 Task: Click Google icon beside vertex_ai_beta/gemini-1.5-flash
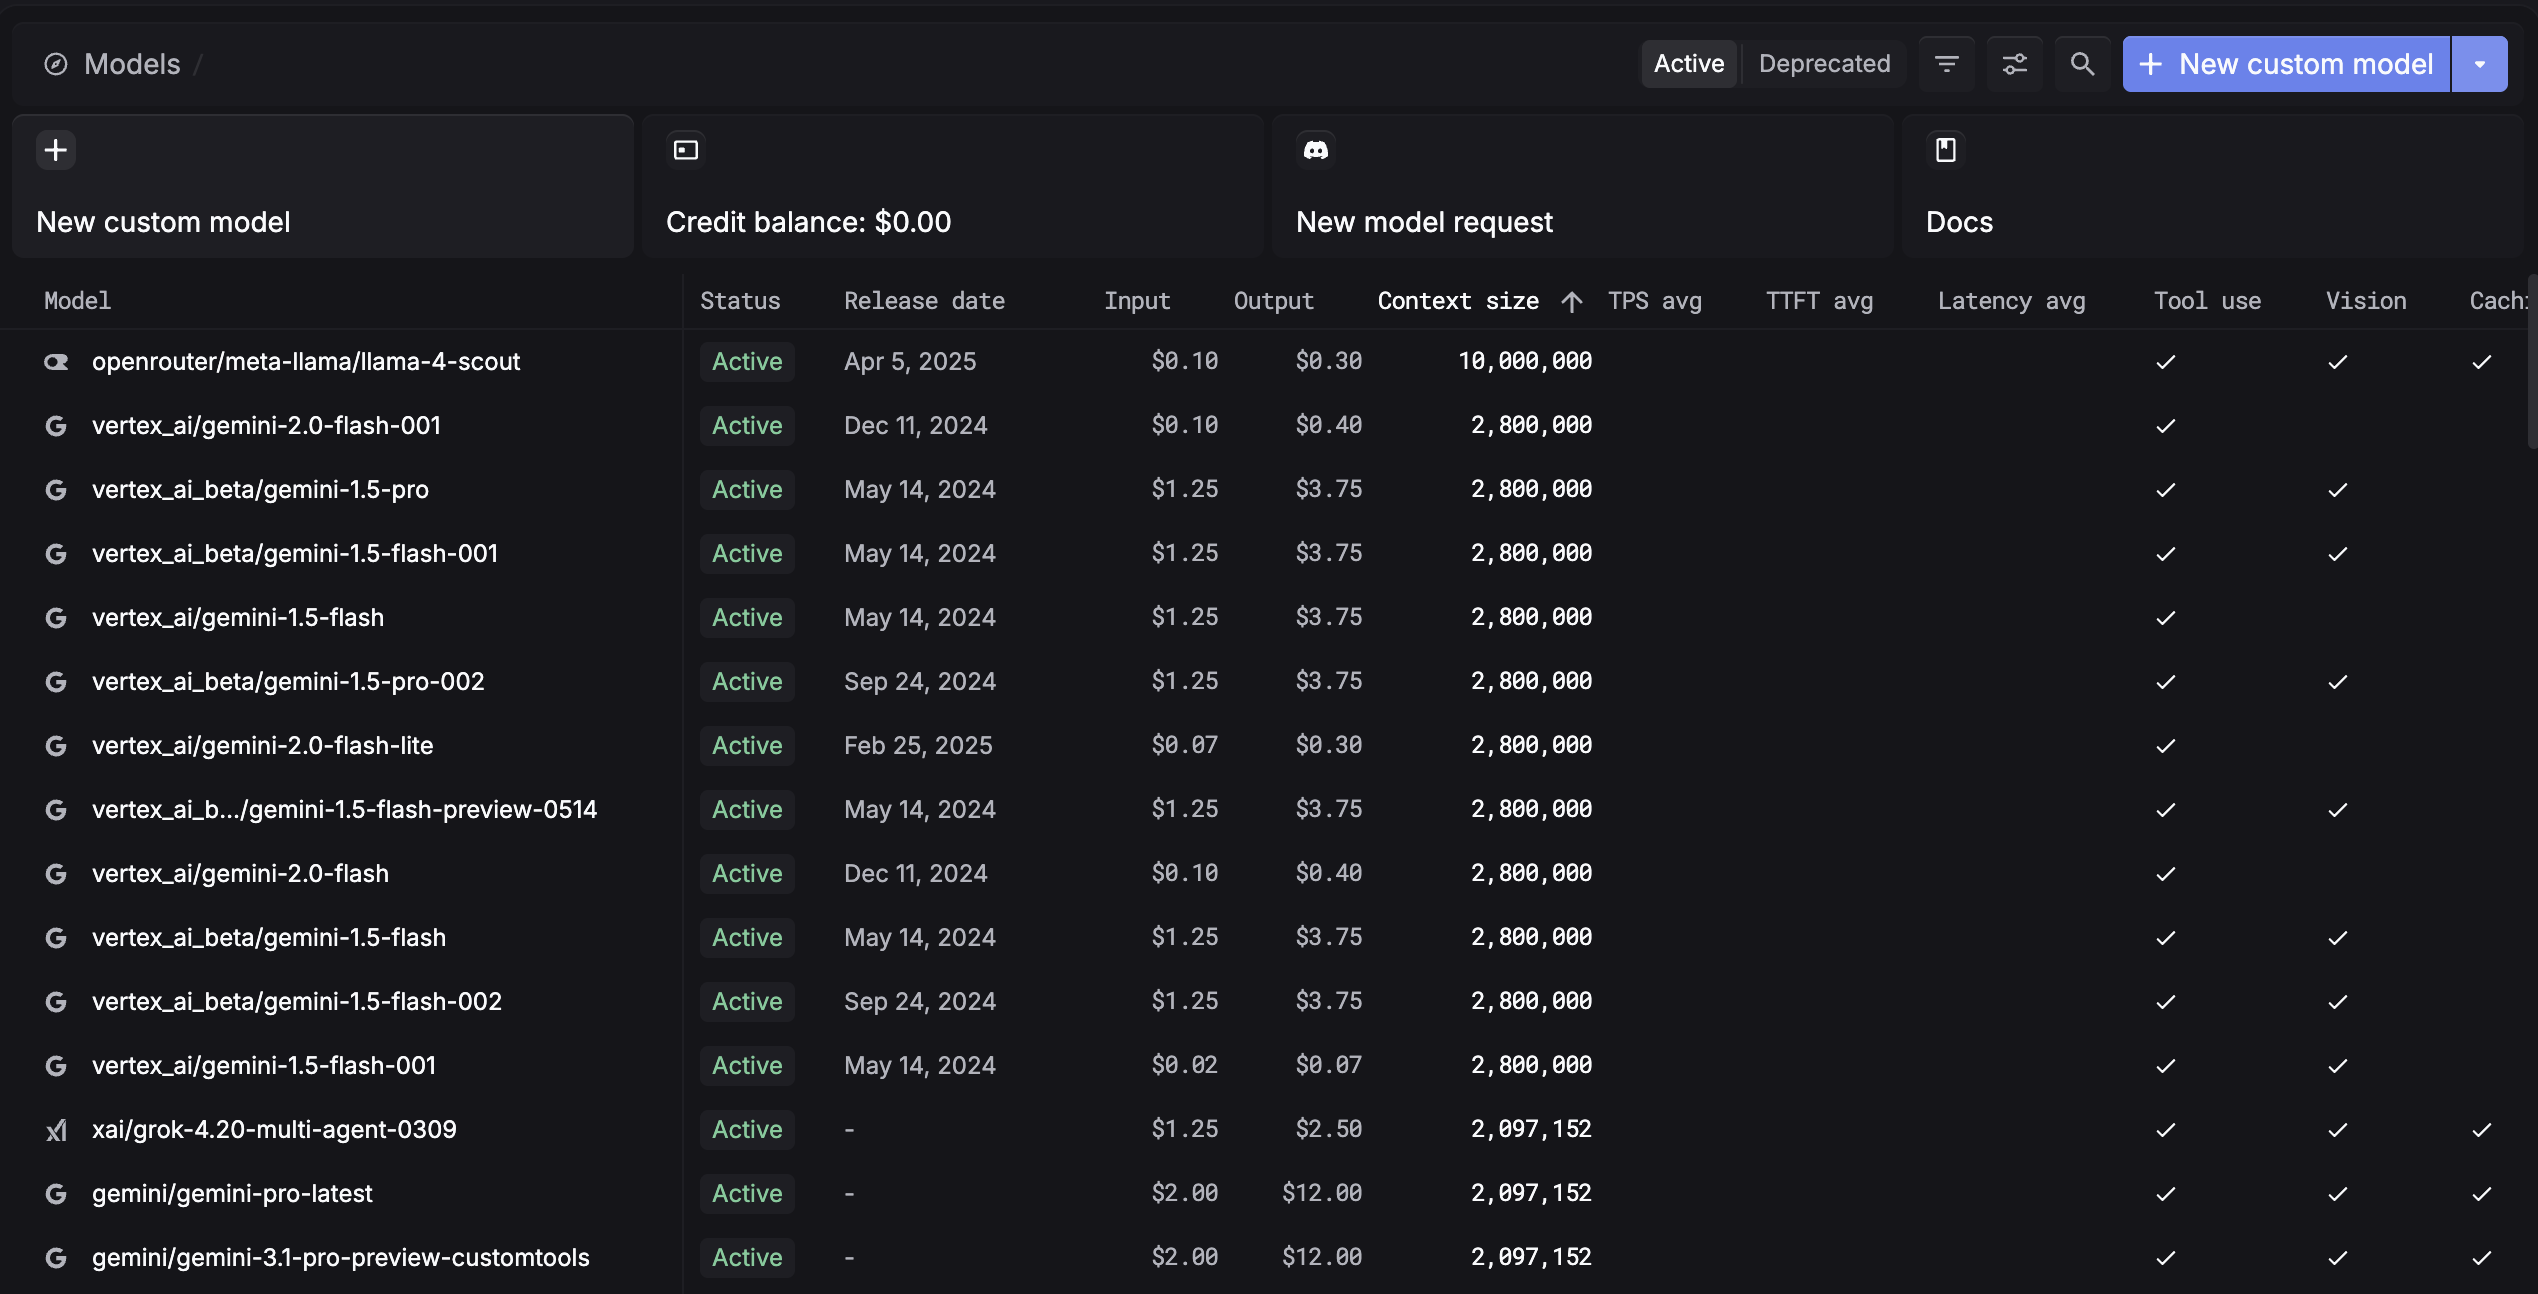(x=56, y=938)
